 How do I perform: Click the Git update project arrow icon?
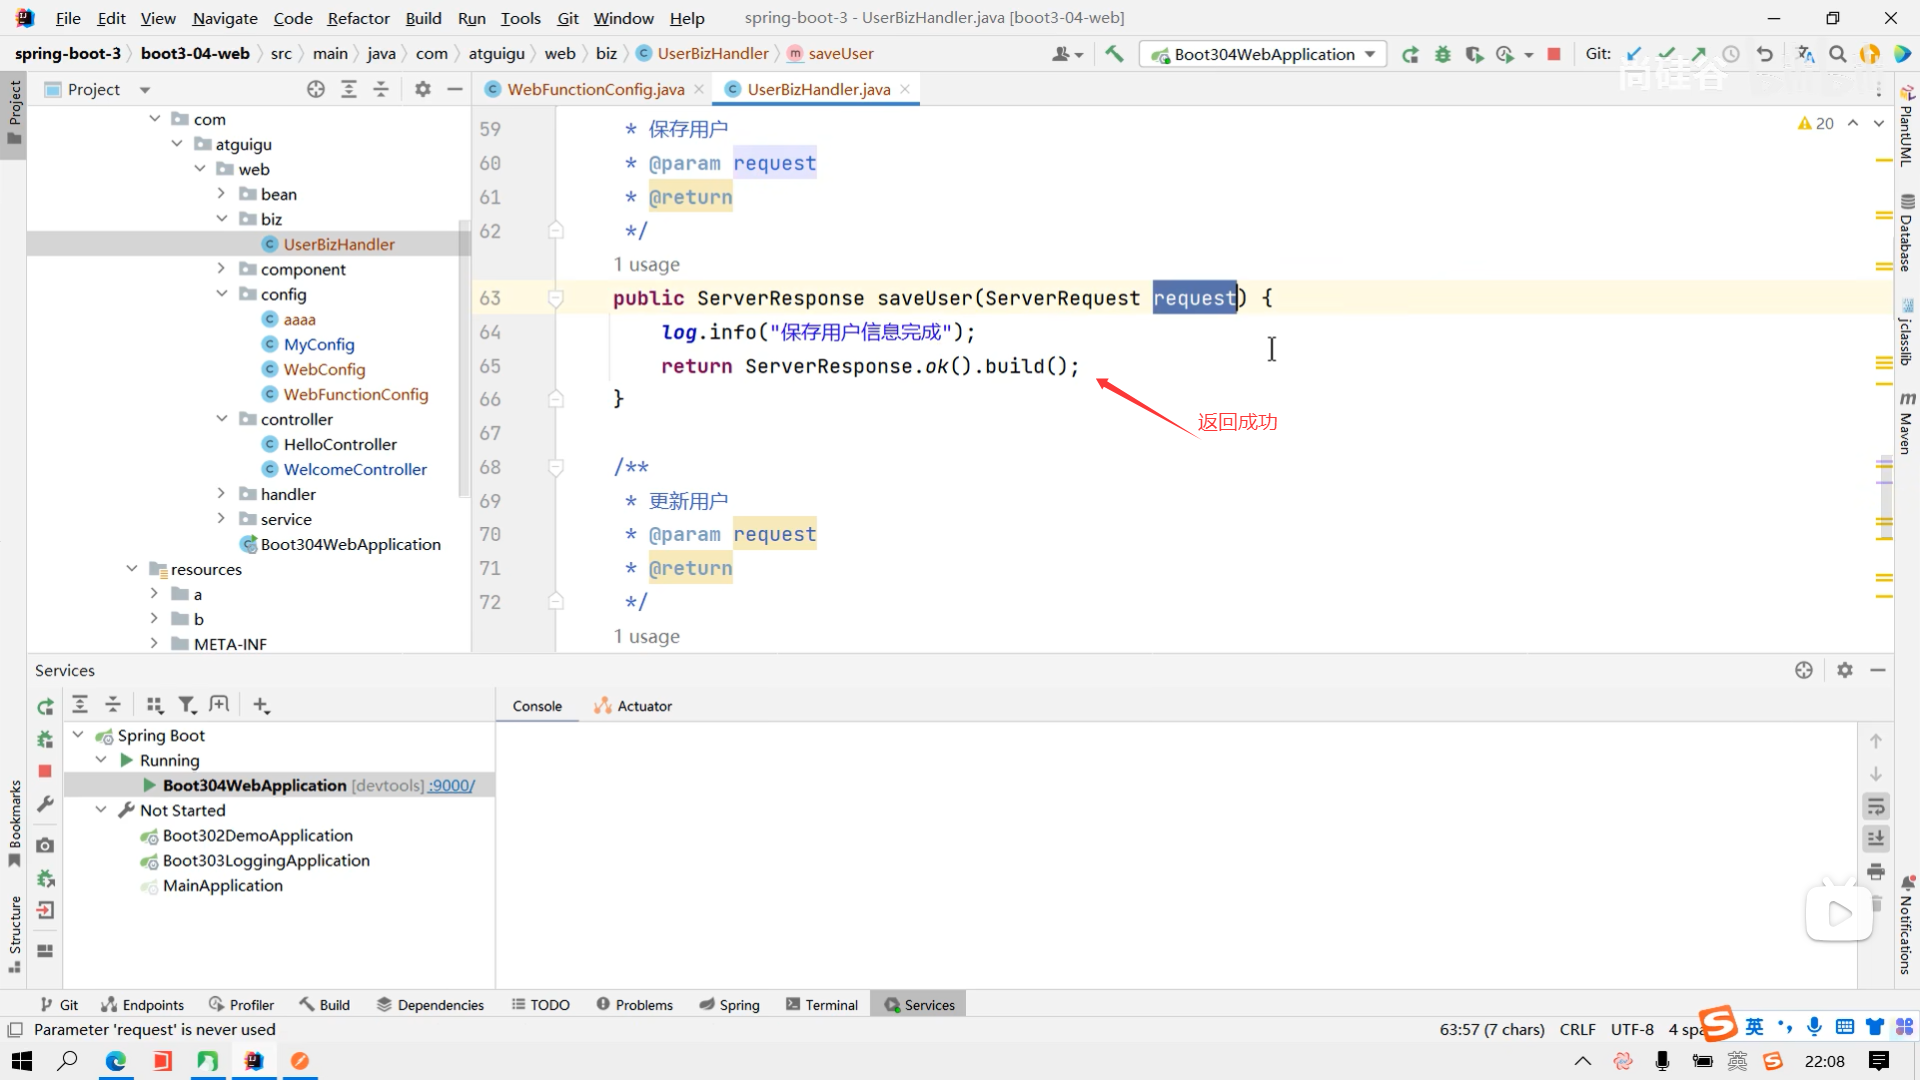pos(1633,54)
